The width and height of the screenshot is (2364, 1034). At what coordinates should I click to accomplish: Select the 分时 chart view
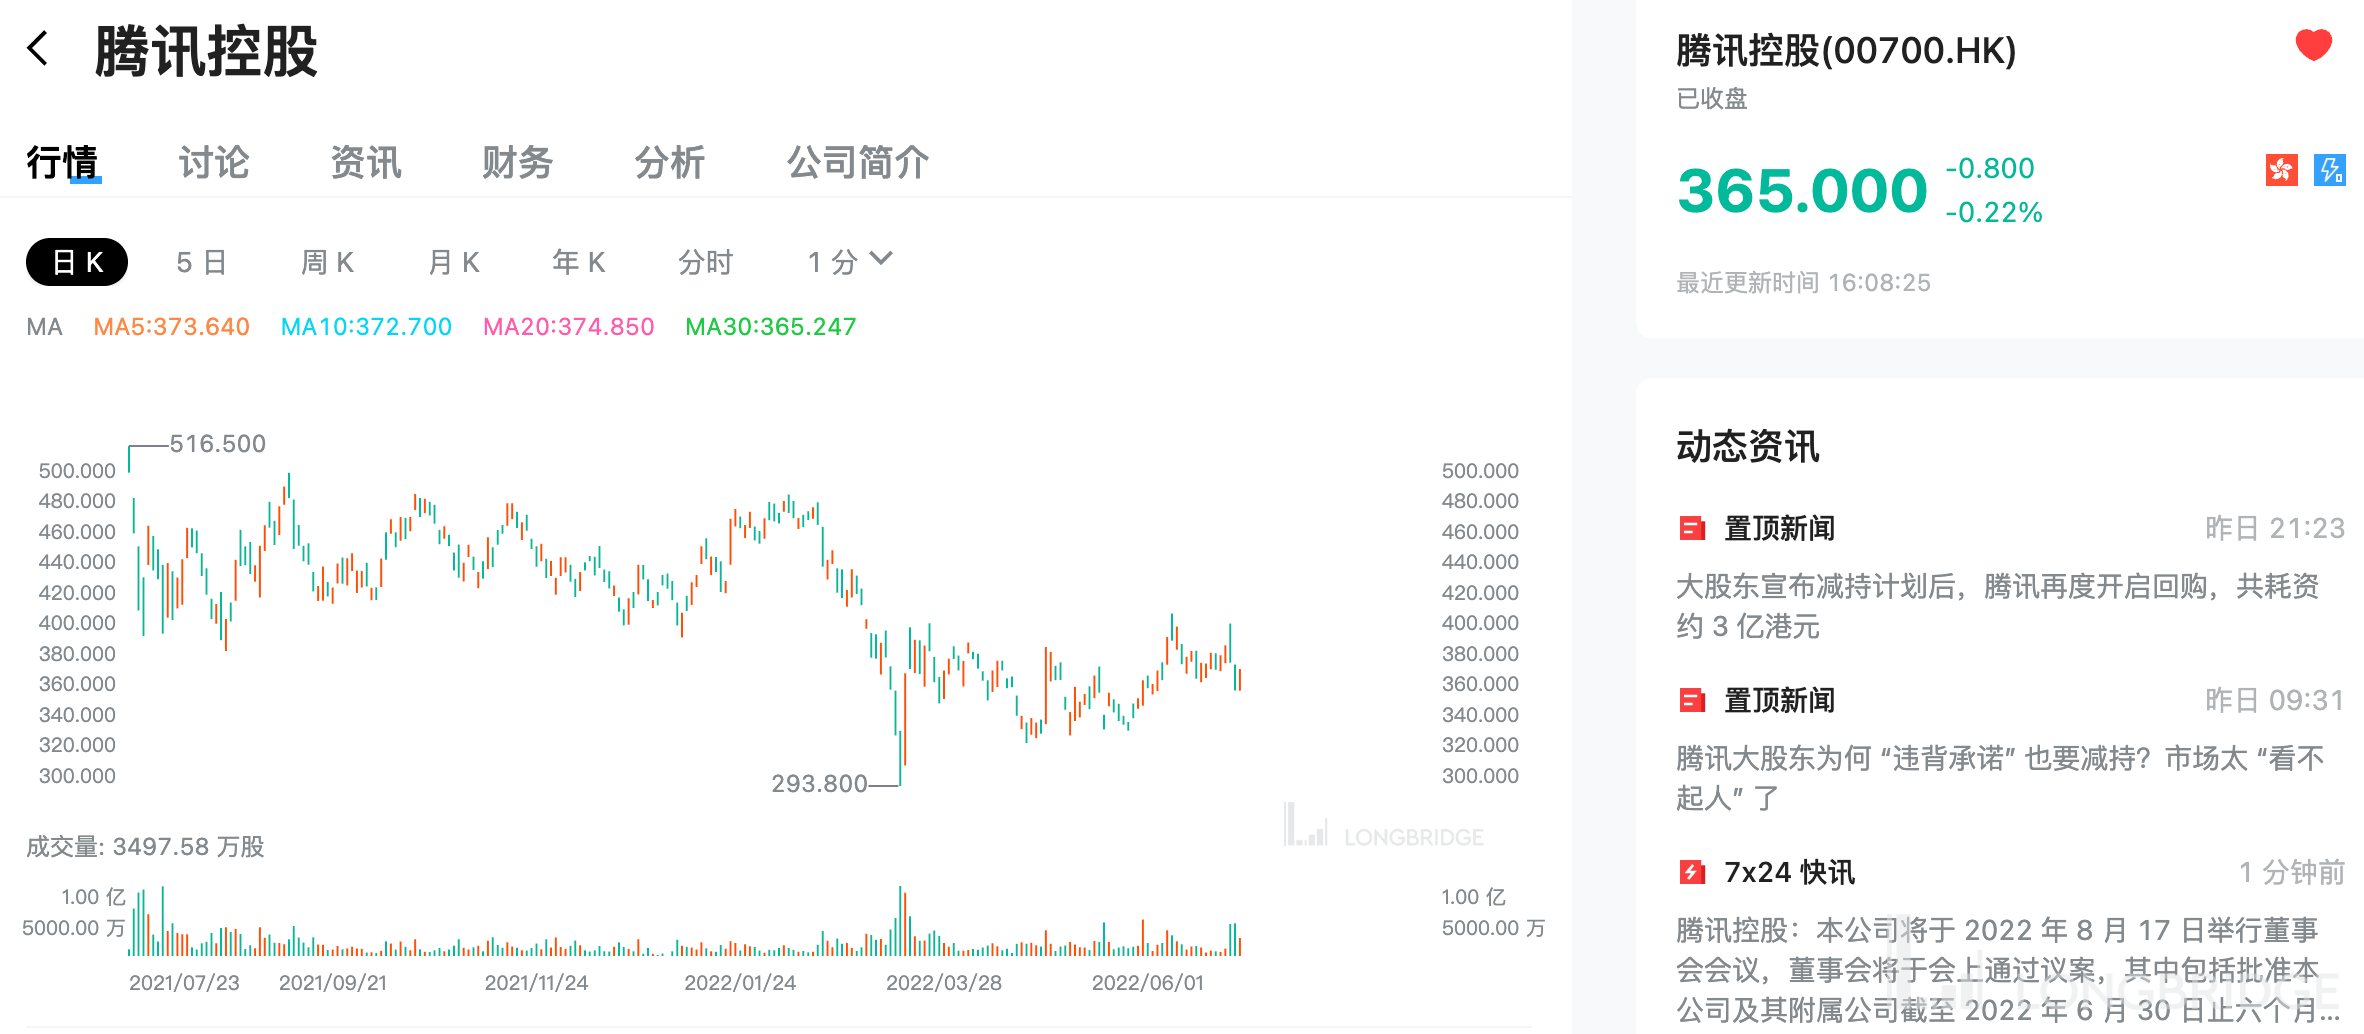[706, 262]
